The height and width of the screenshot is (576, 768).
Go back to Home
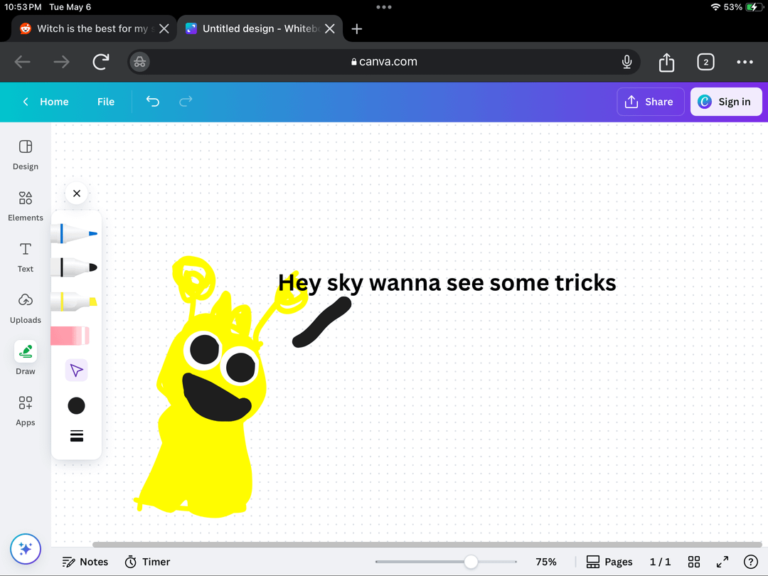pos(46,102)
